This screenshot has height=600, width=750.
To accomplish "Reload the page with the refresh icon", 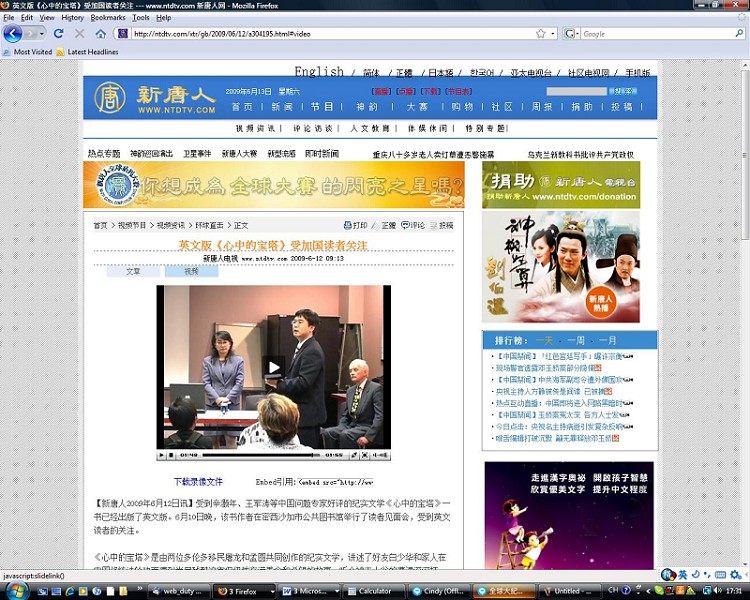I will coord(59,34).
